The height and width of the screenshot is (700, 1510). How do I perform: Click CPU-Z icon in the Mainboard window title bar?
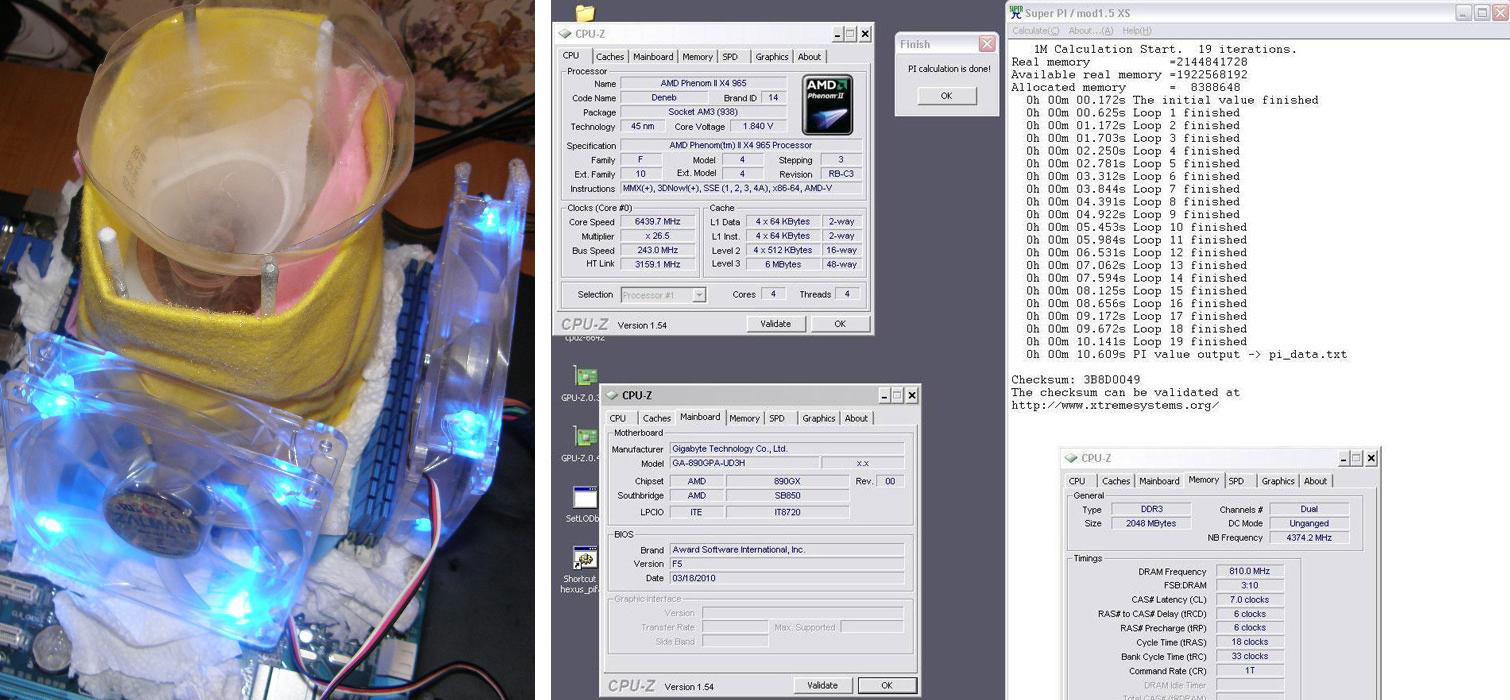pyautogui.click(x=612, y=396)
